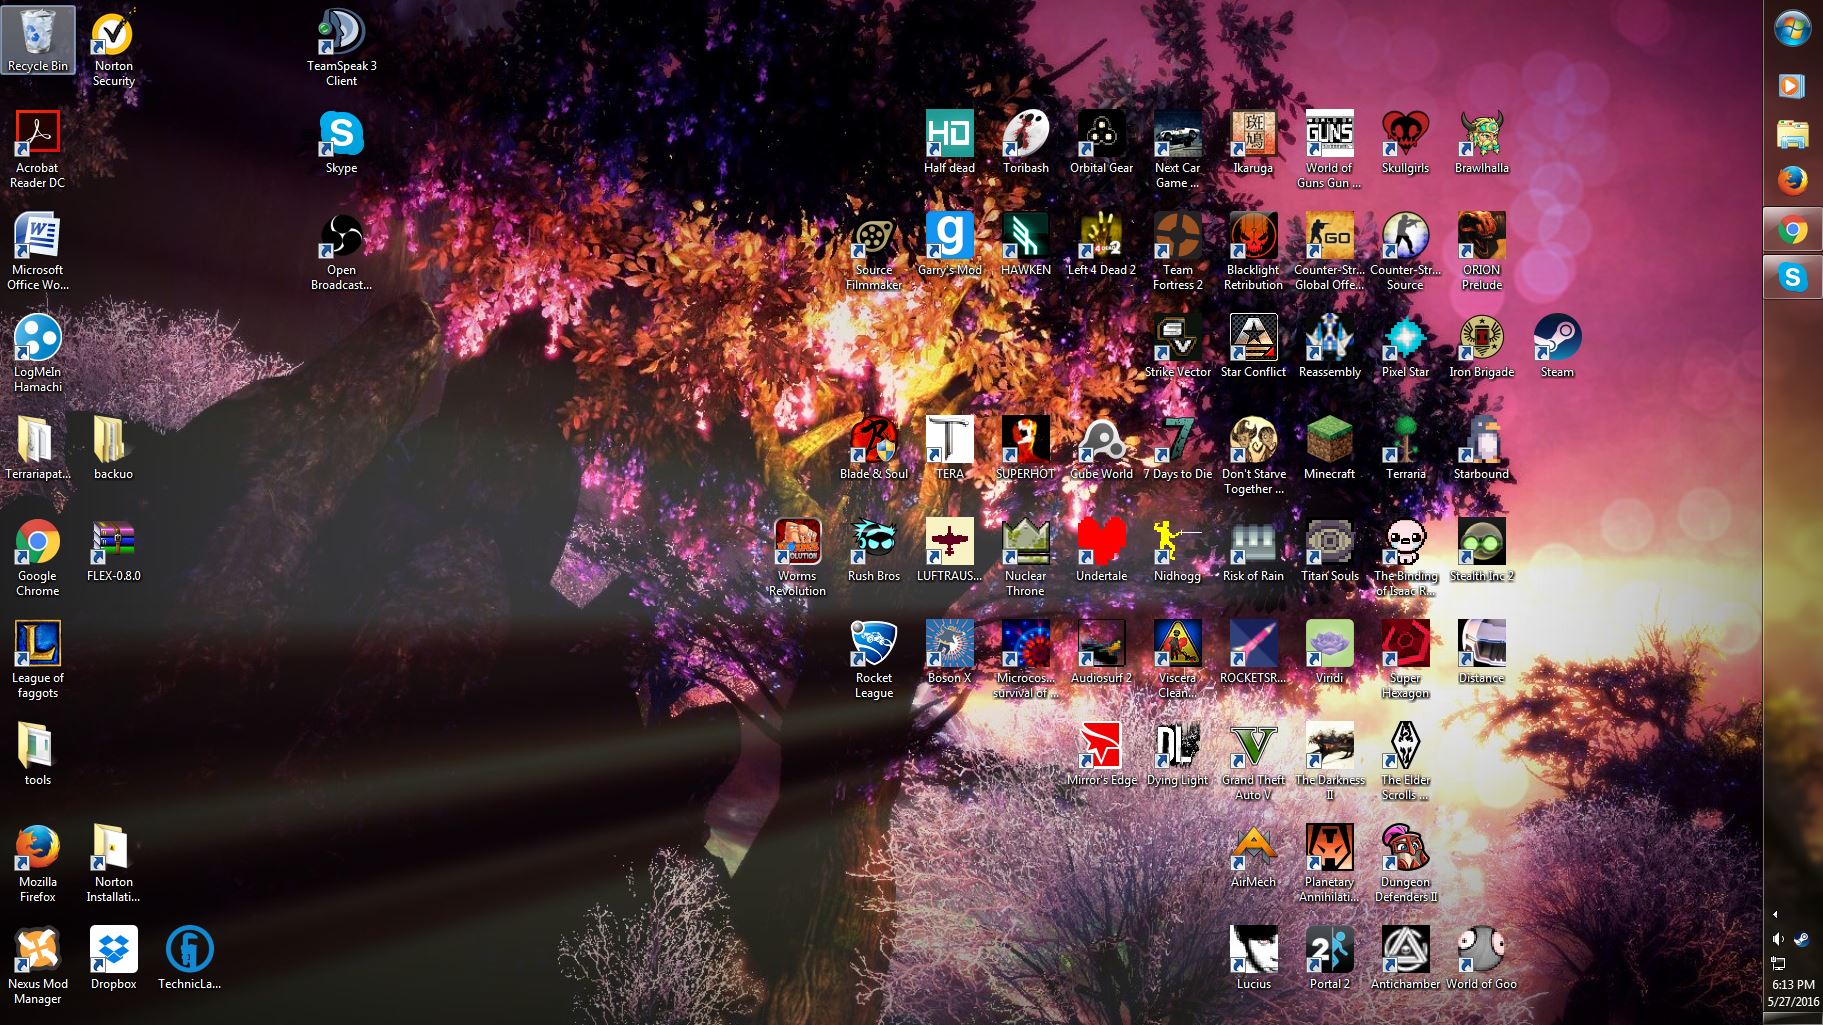Select the Nuclear Throne icon
The width and height of the screenshot is (1823, 1025).
(x=1025, y=557)
